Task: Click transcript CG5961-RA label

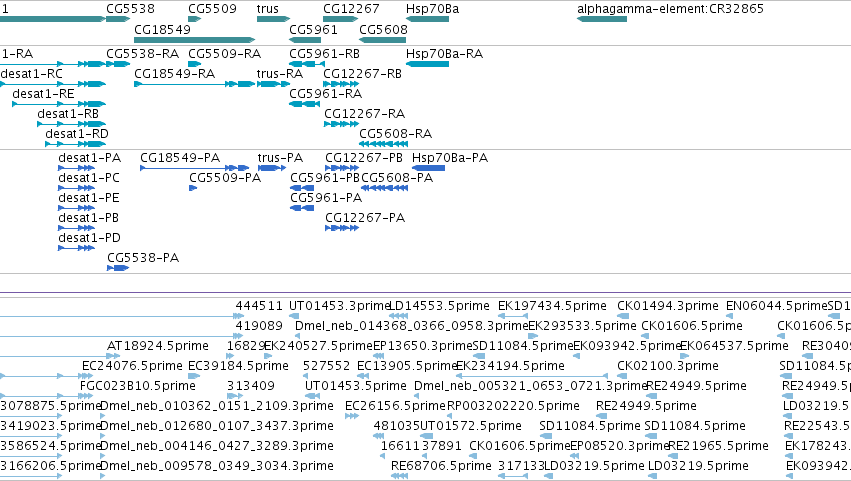Action: point(325,94)
